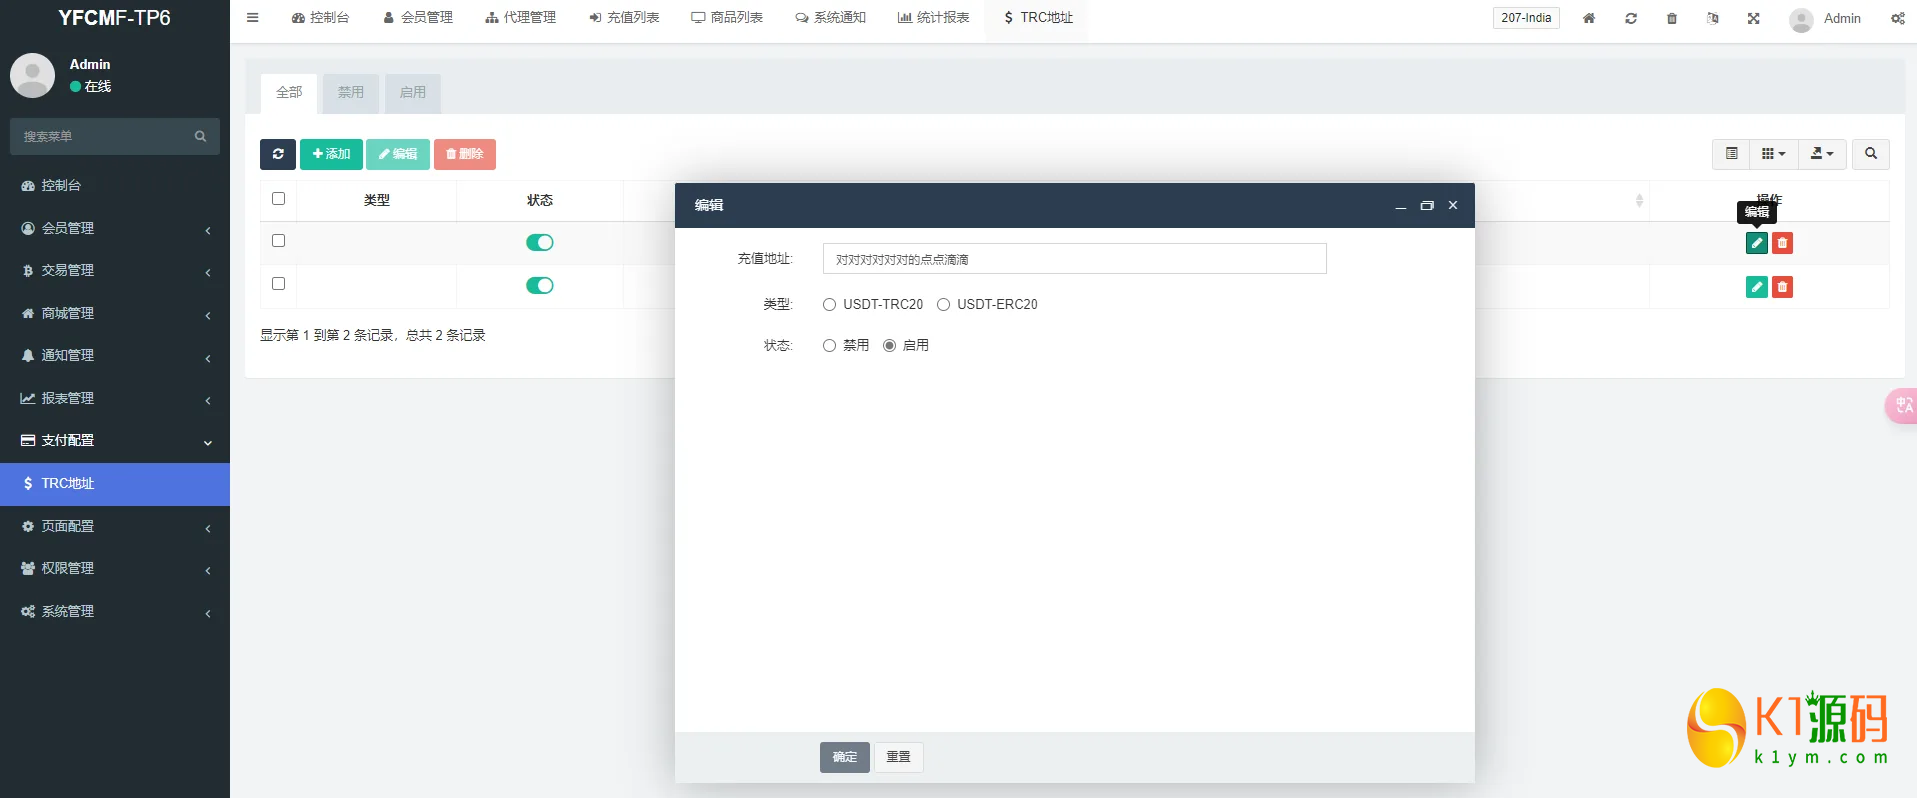Click the 重置 button in the dialog
This screenshot has height=798, width=1917.
(x=899, y=757)
